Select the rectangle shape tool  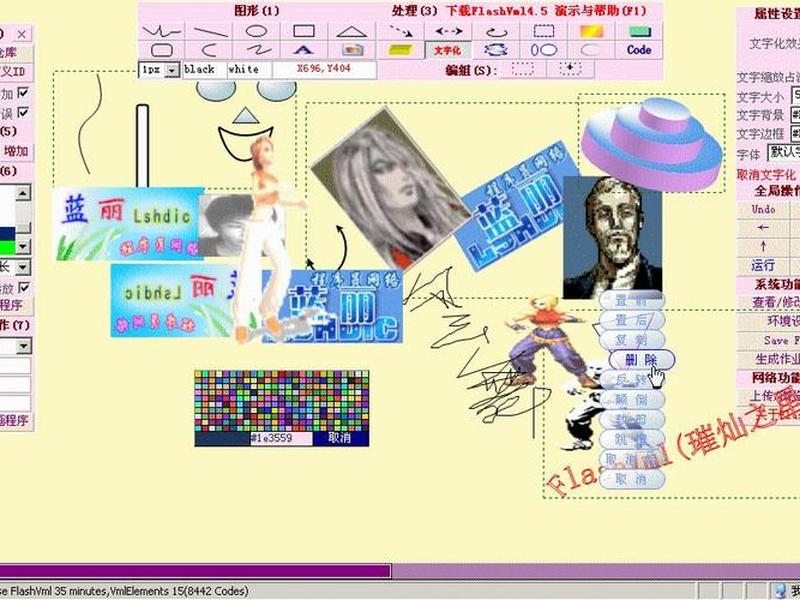(304, 31)
